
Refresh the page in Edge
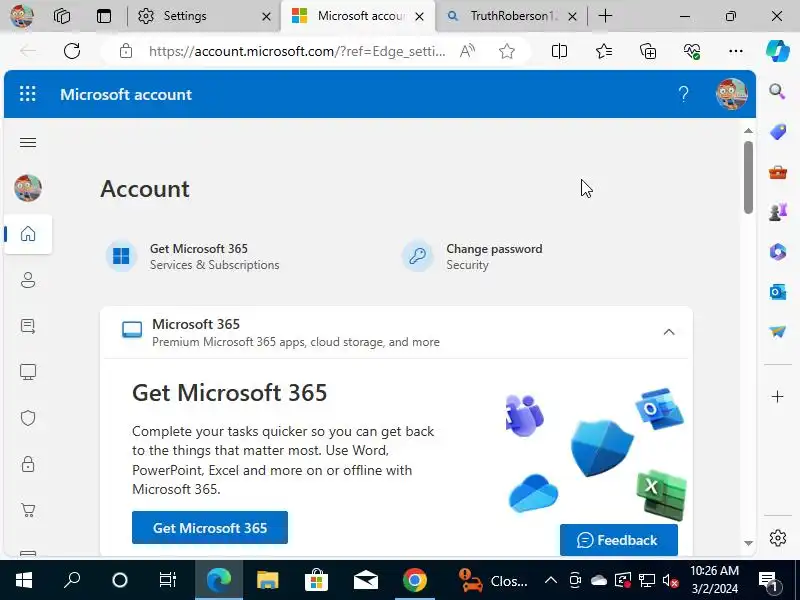[x=72, y=51]
